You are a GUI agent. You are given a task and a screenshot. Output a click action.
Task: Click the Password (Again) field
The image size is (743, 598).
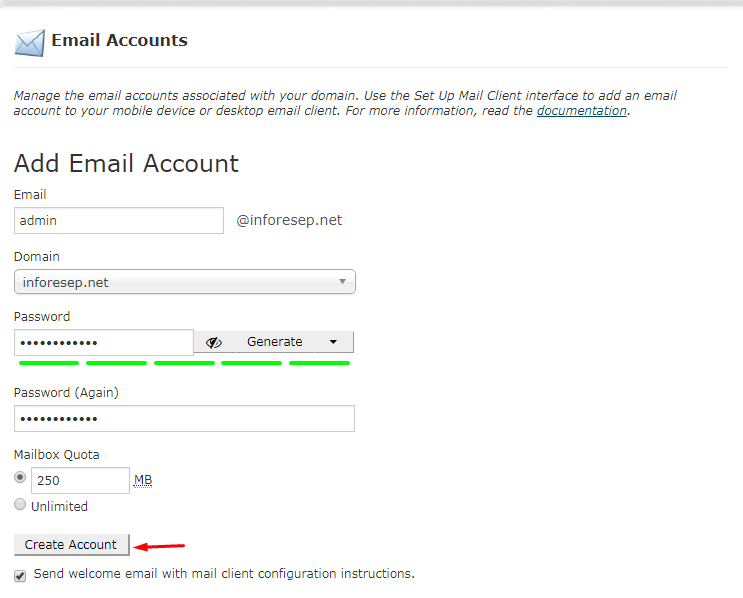(185, 418)
